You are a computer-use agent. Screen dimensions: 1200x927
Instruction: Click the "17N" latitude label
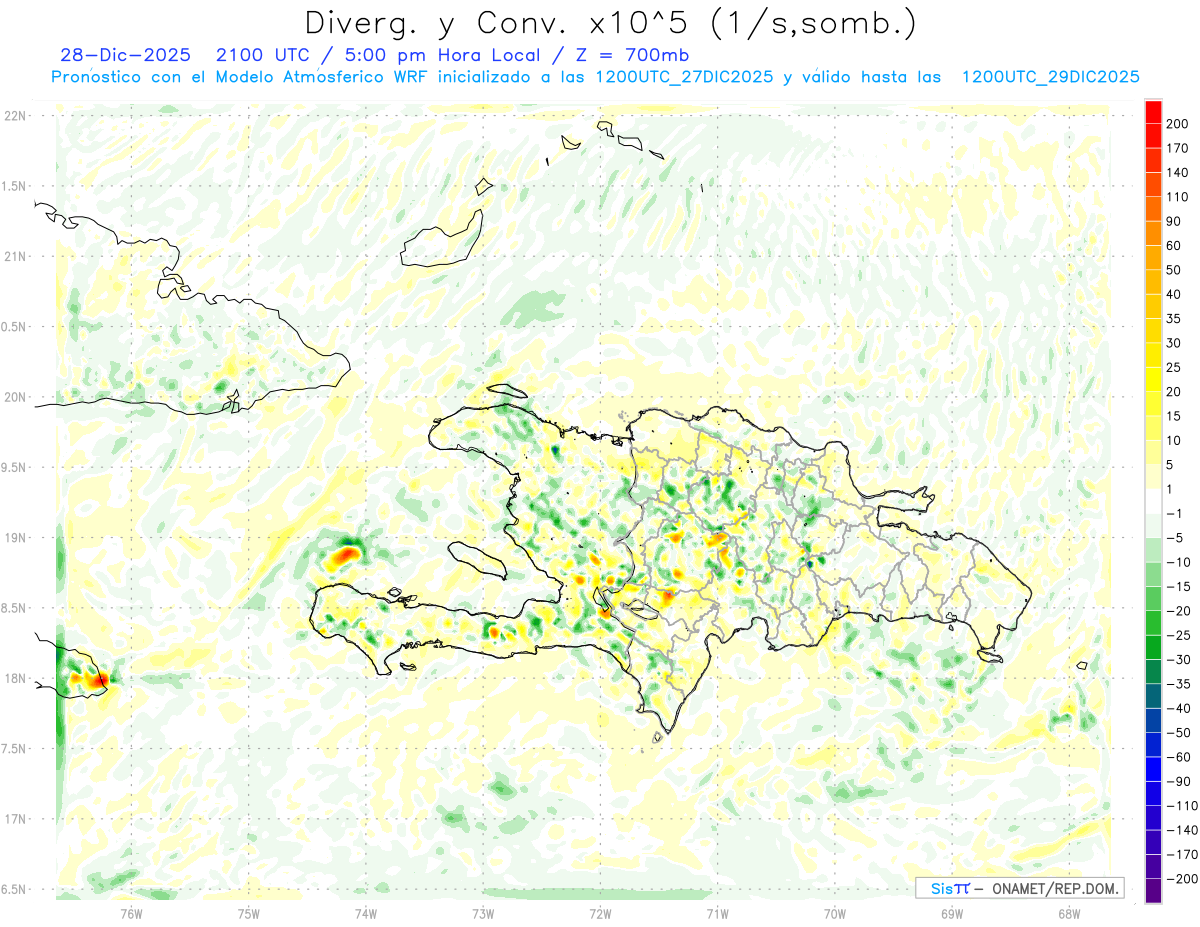click(x=15, y=819)
